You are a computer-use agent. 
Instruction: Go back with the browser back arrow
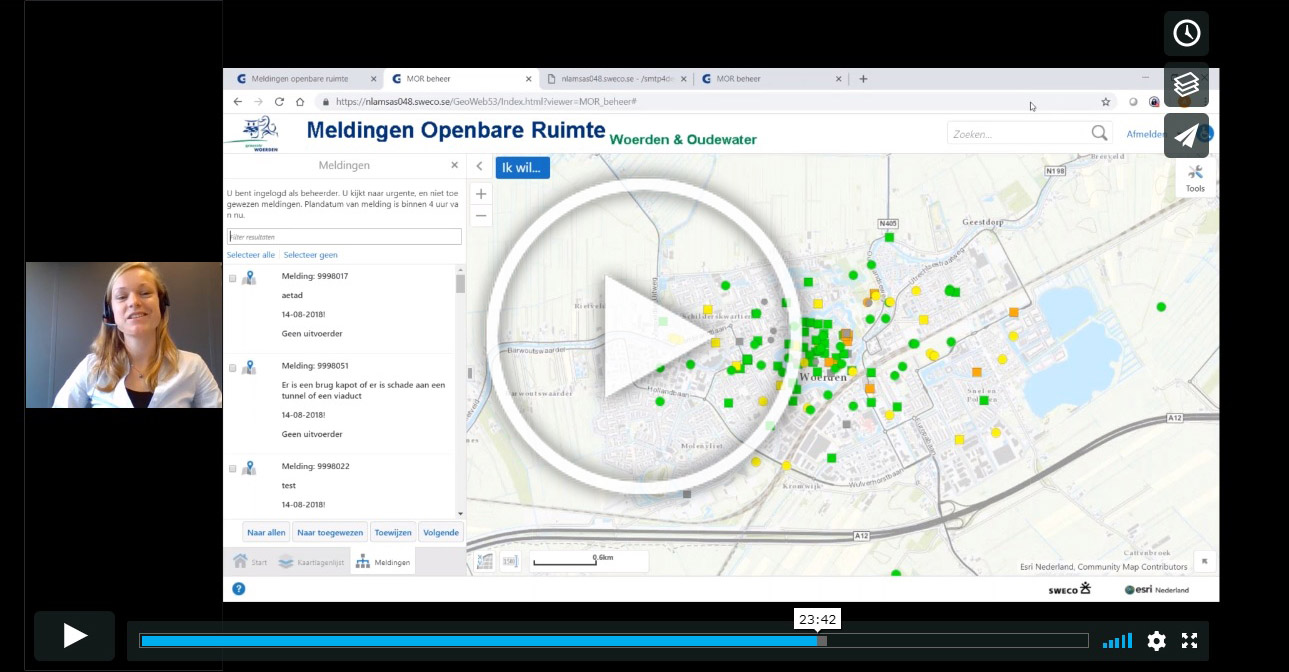(x=237, y=101)
